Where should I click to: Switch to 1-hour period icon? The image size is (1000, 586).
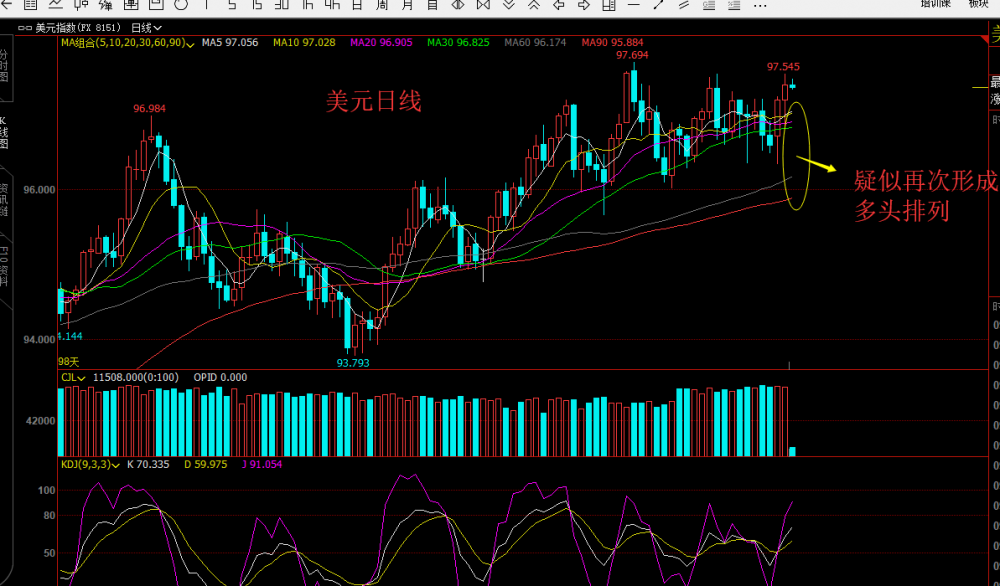click(307, 4)
